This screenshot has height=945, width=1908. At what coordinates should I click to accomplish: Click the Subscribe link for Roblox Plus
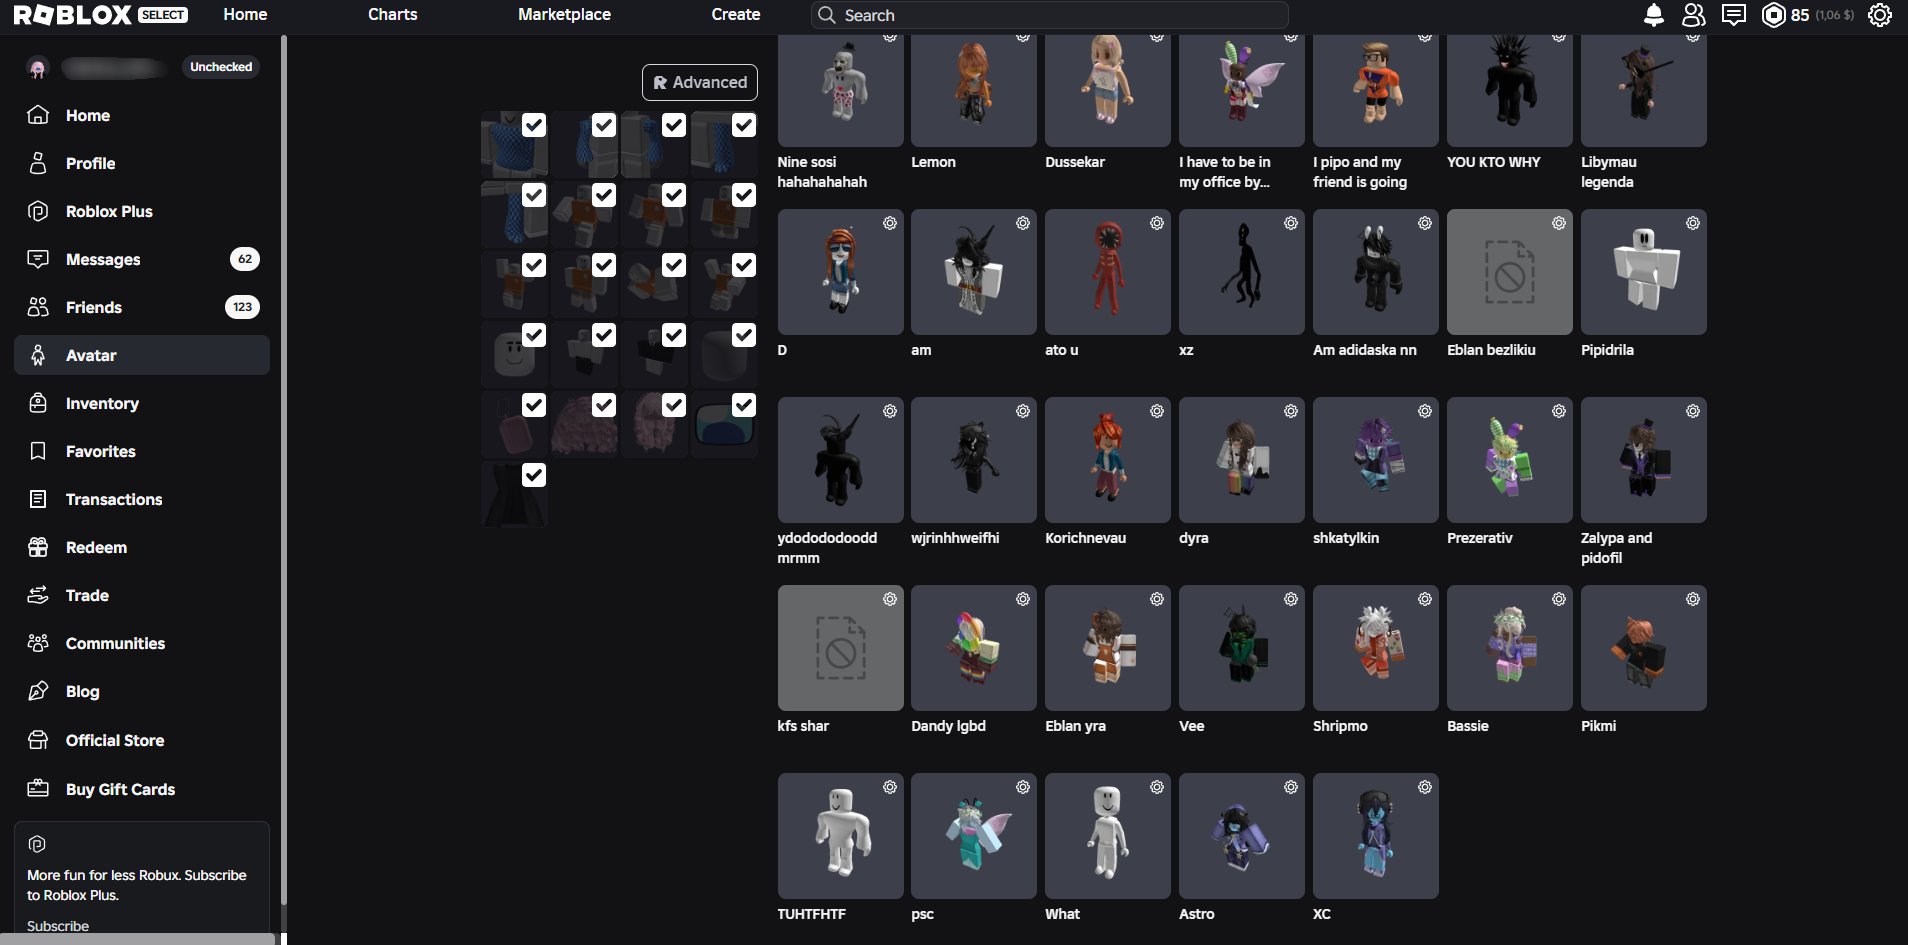tap(58, 926)
